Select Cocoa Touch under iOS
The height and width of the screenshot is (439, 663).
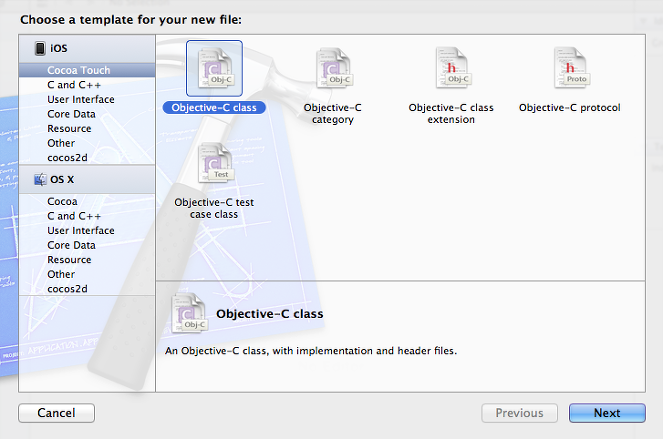click(x=87, y=70)
